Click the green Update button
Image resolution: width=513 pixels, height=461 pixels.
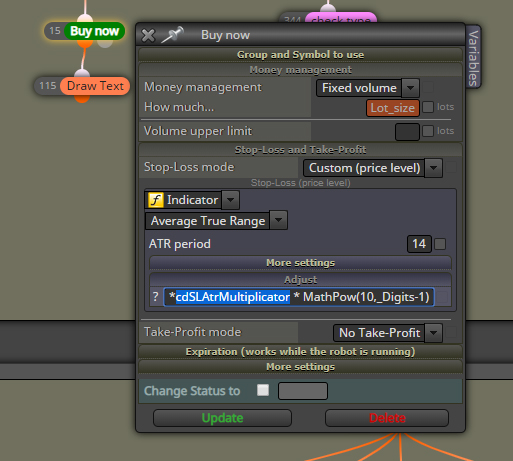(222, 418)
